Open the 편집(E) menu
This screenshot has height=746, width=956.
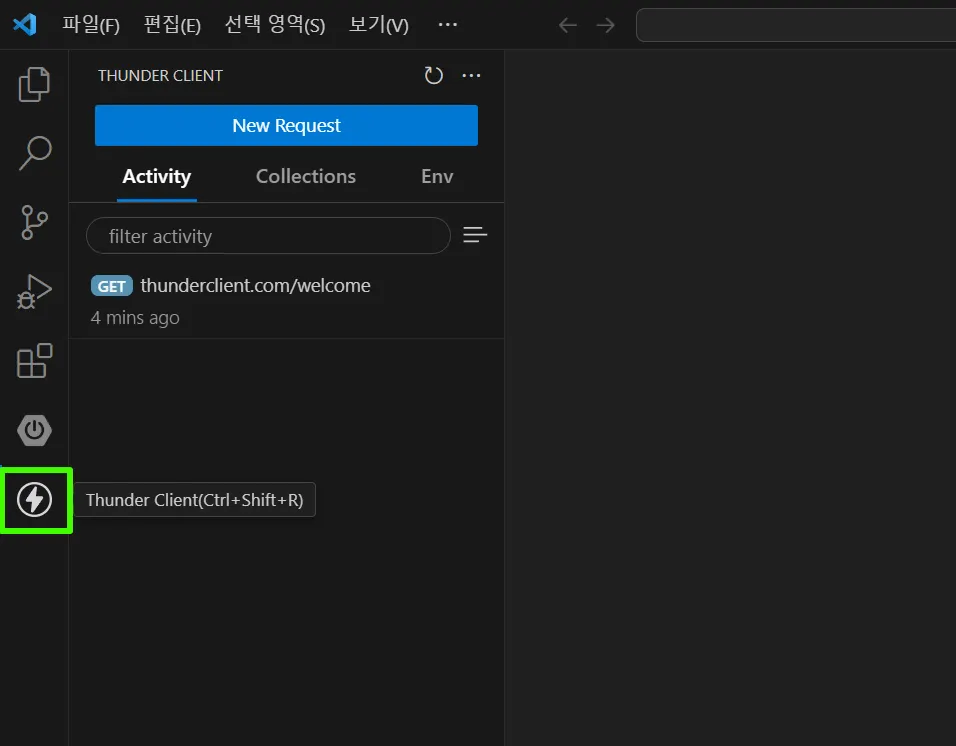(172, 25)
